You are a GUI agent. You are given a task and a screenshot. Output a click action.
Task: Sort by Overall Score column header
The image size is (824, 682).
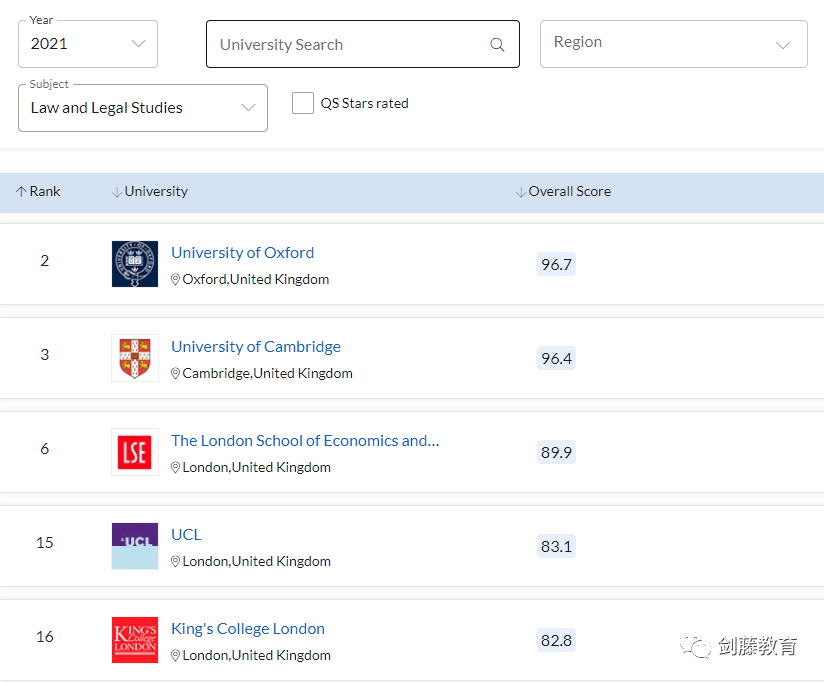click(563, 191)
